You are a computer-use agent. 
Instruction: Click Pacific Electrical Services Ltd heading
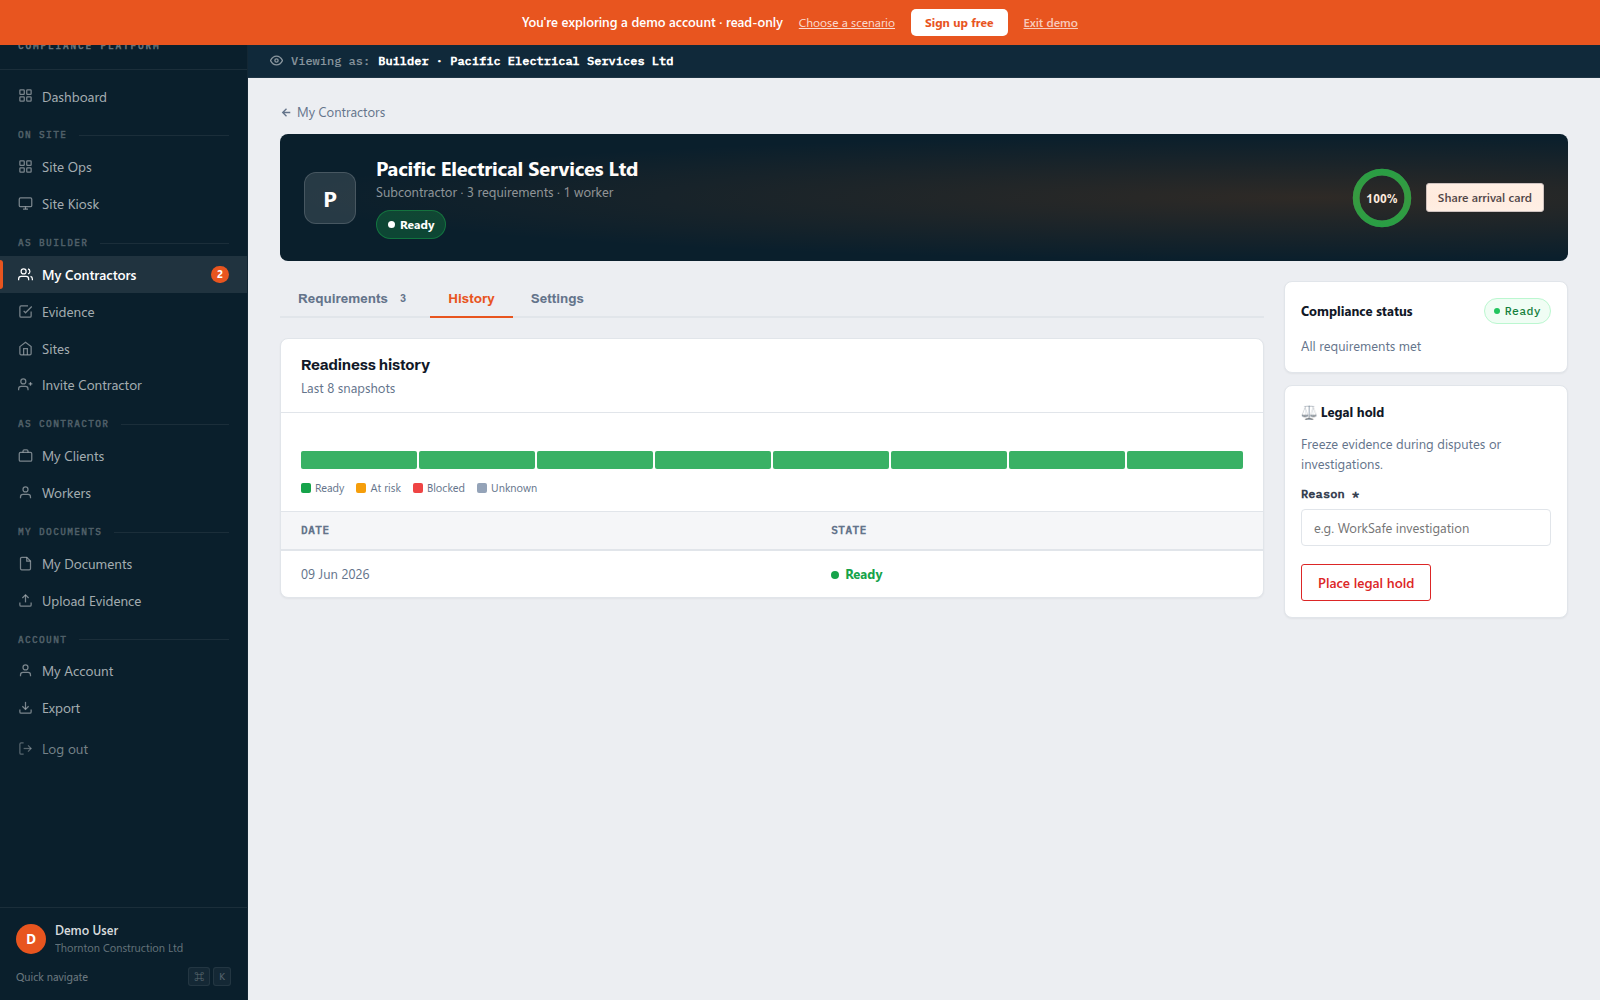507,169
